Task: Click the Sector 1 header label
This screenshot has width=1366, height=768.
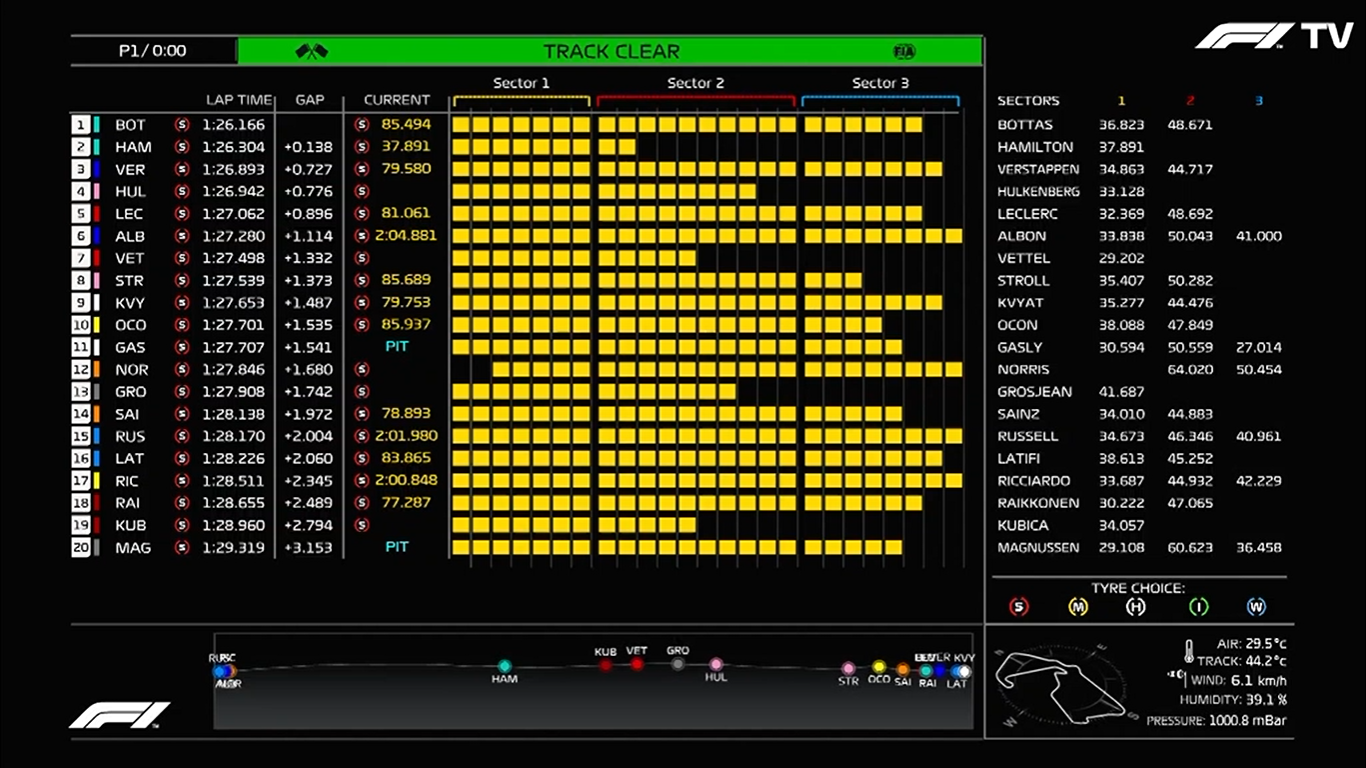Action: coord(521,83)
